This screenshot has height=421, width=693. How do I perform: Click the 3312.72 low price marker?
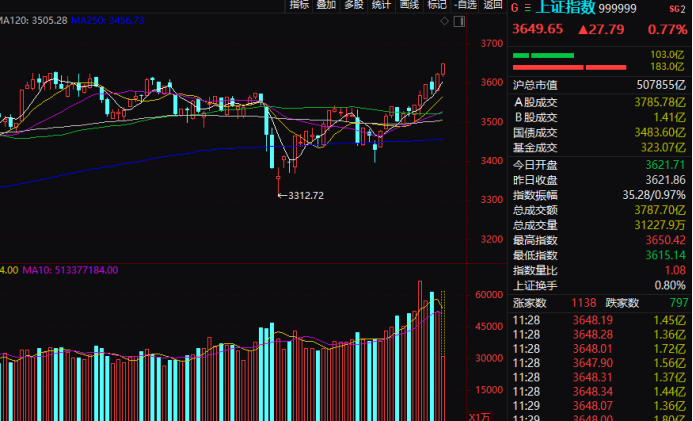click(x=304, y=195)
